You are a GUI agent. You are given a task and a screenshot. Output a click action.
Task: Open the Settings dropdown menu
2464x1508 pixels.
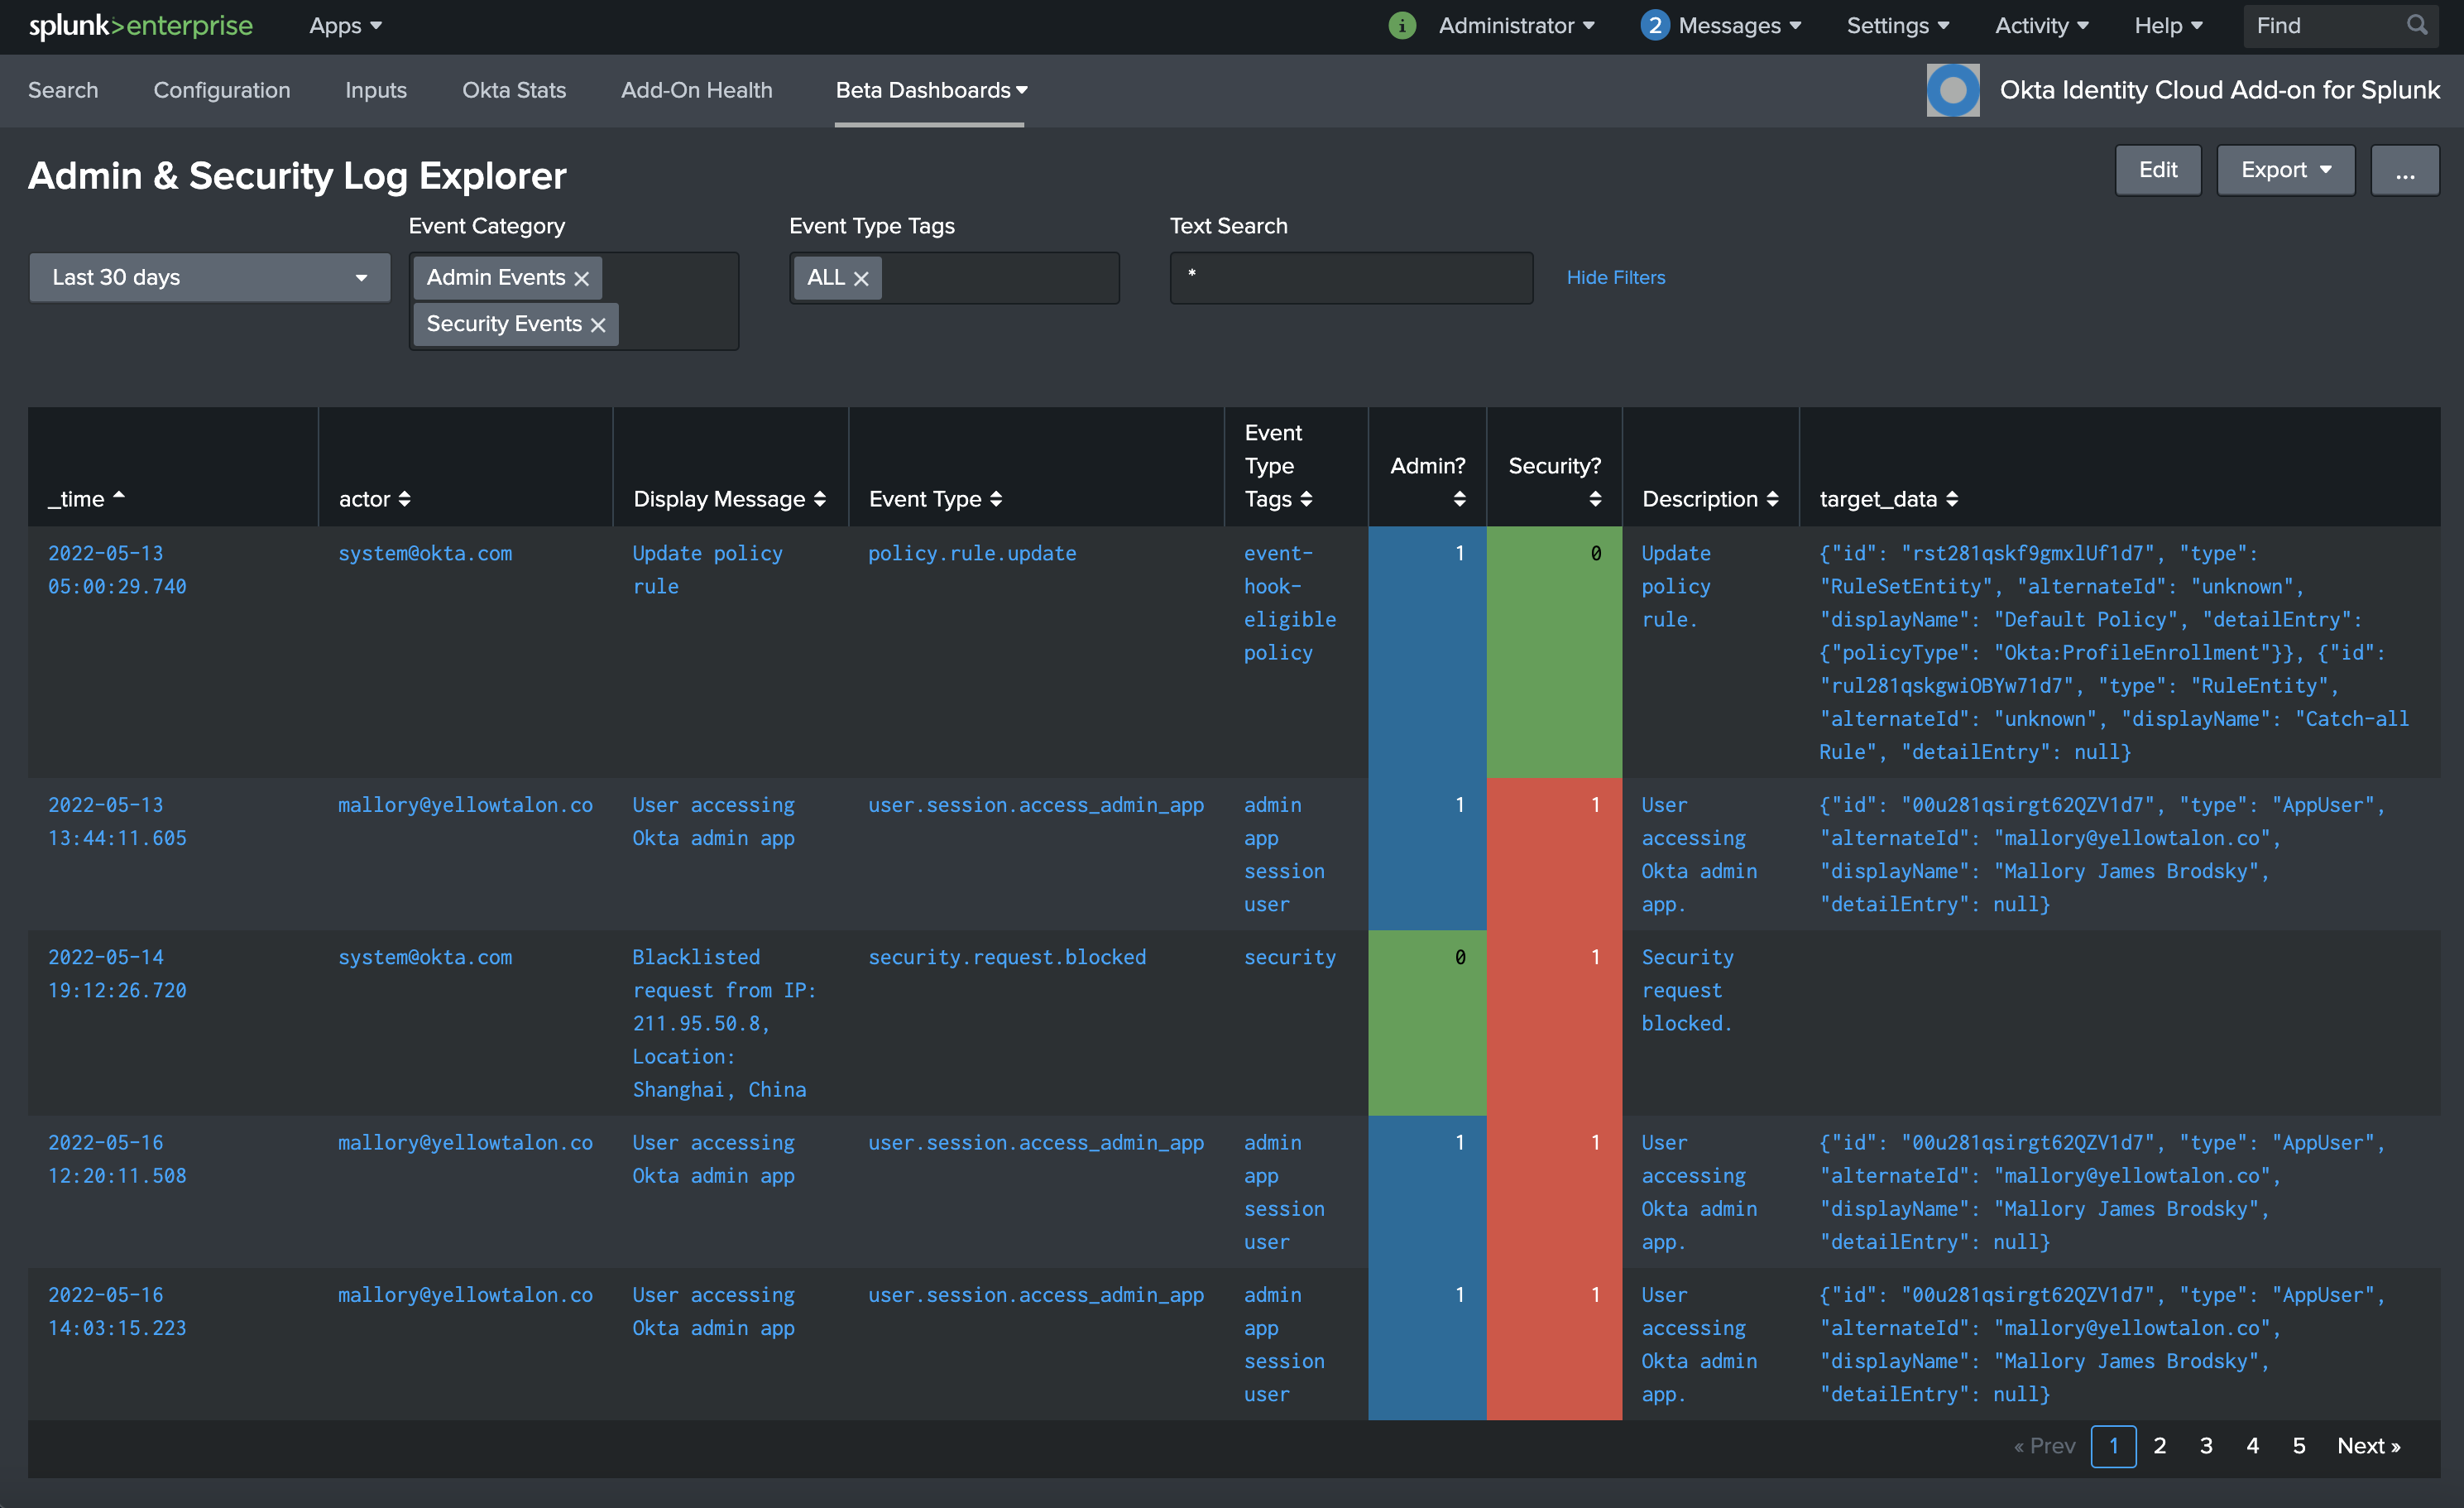click(1898, 26)
